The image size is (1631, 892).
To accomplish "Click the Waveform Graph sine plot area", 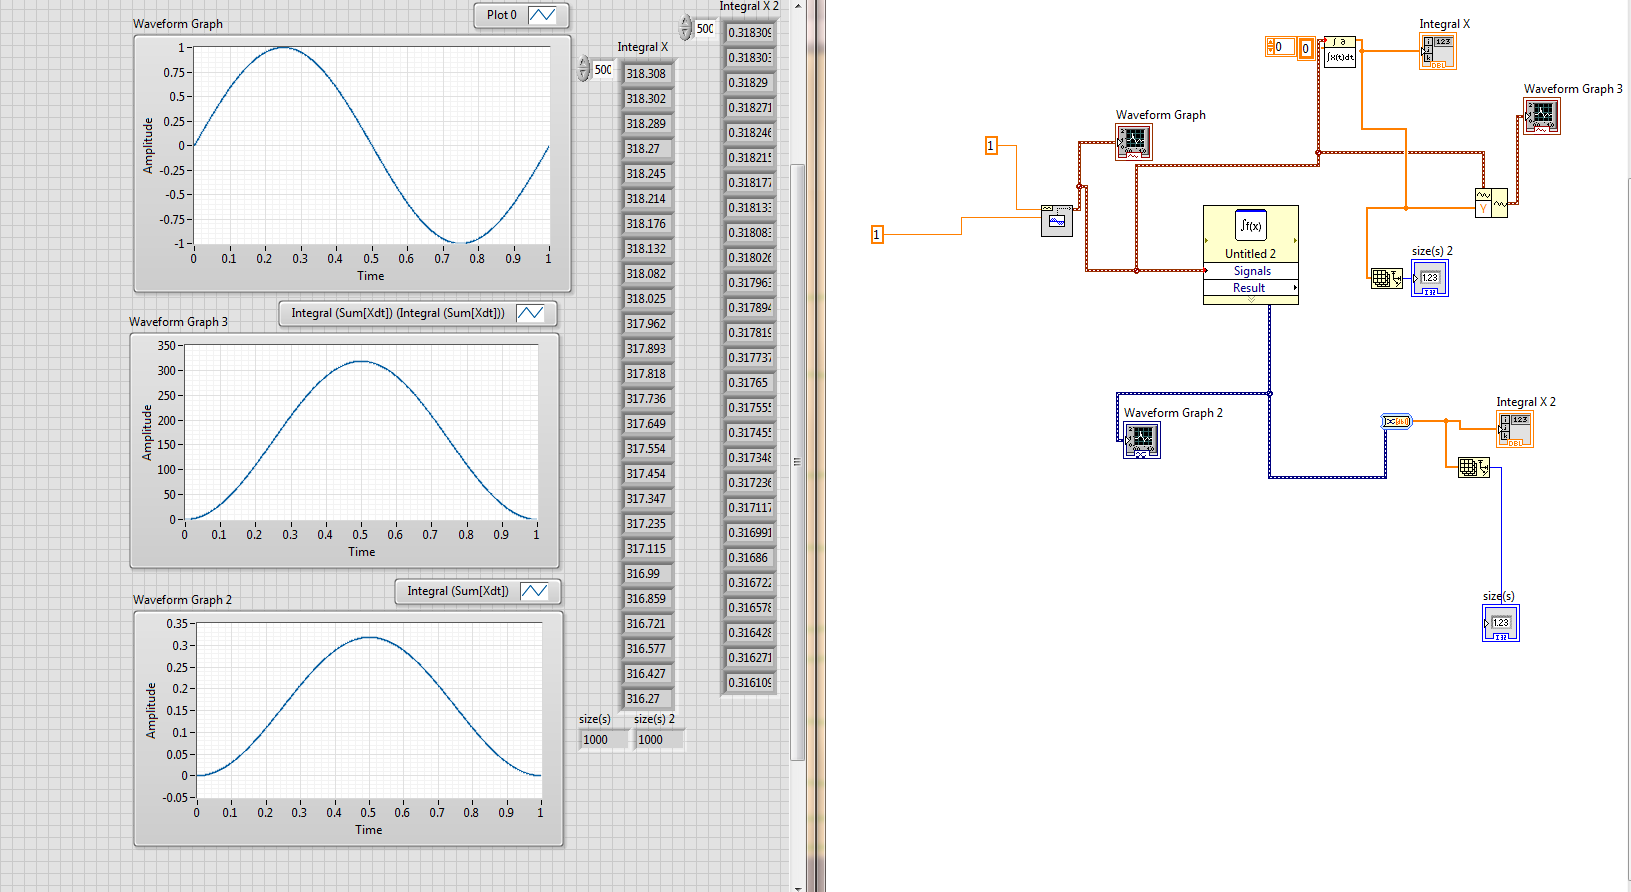I will pos(371,145).
